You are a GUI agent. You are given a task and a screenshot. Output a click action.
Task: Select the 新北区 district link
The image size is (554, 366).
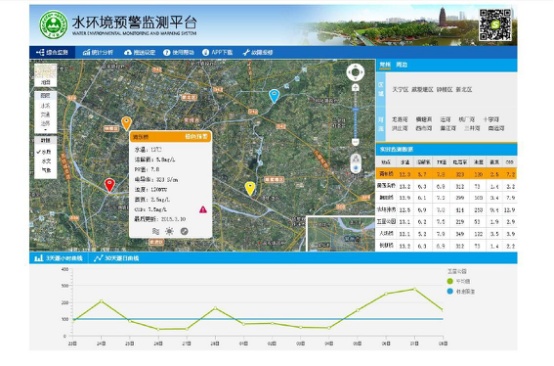[464, 89]
